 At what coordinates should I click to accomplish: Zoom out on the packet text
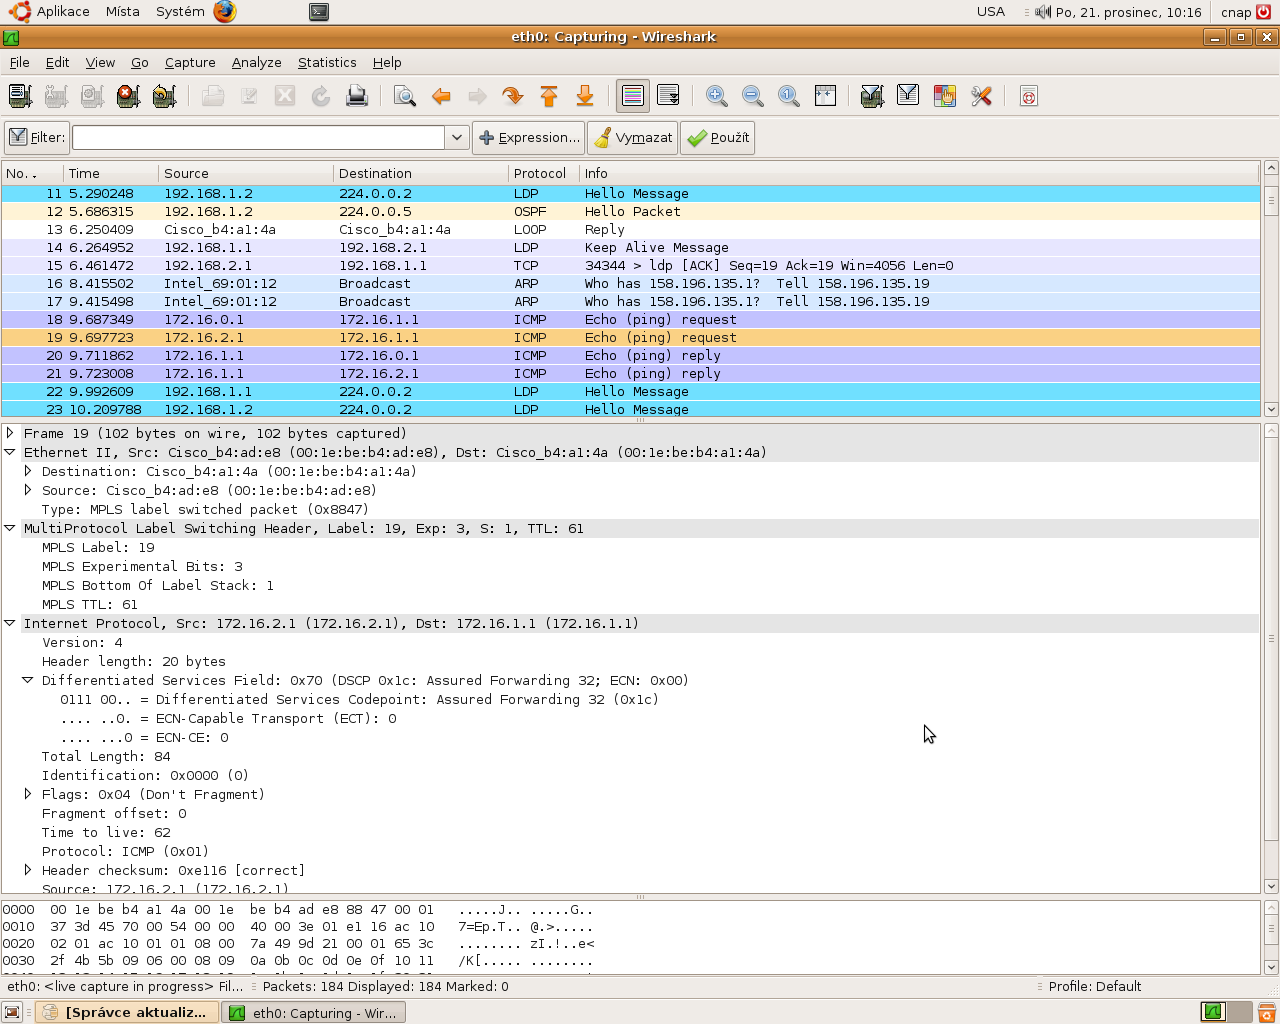[x=753, y=96]
